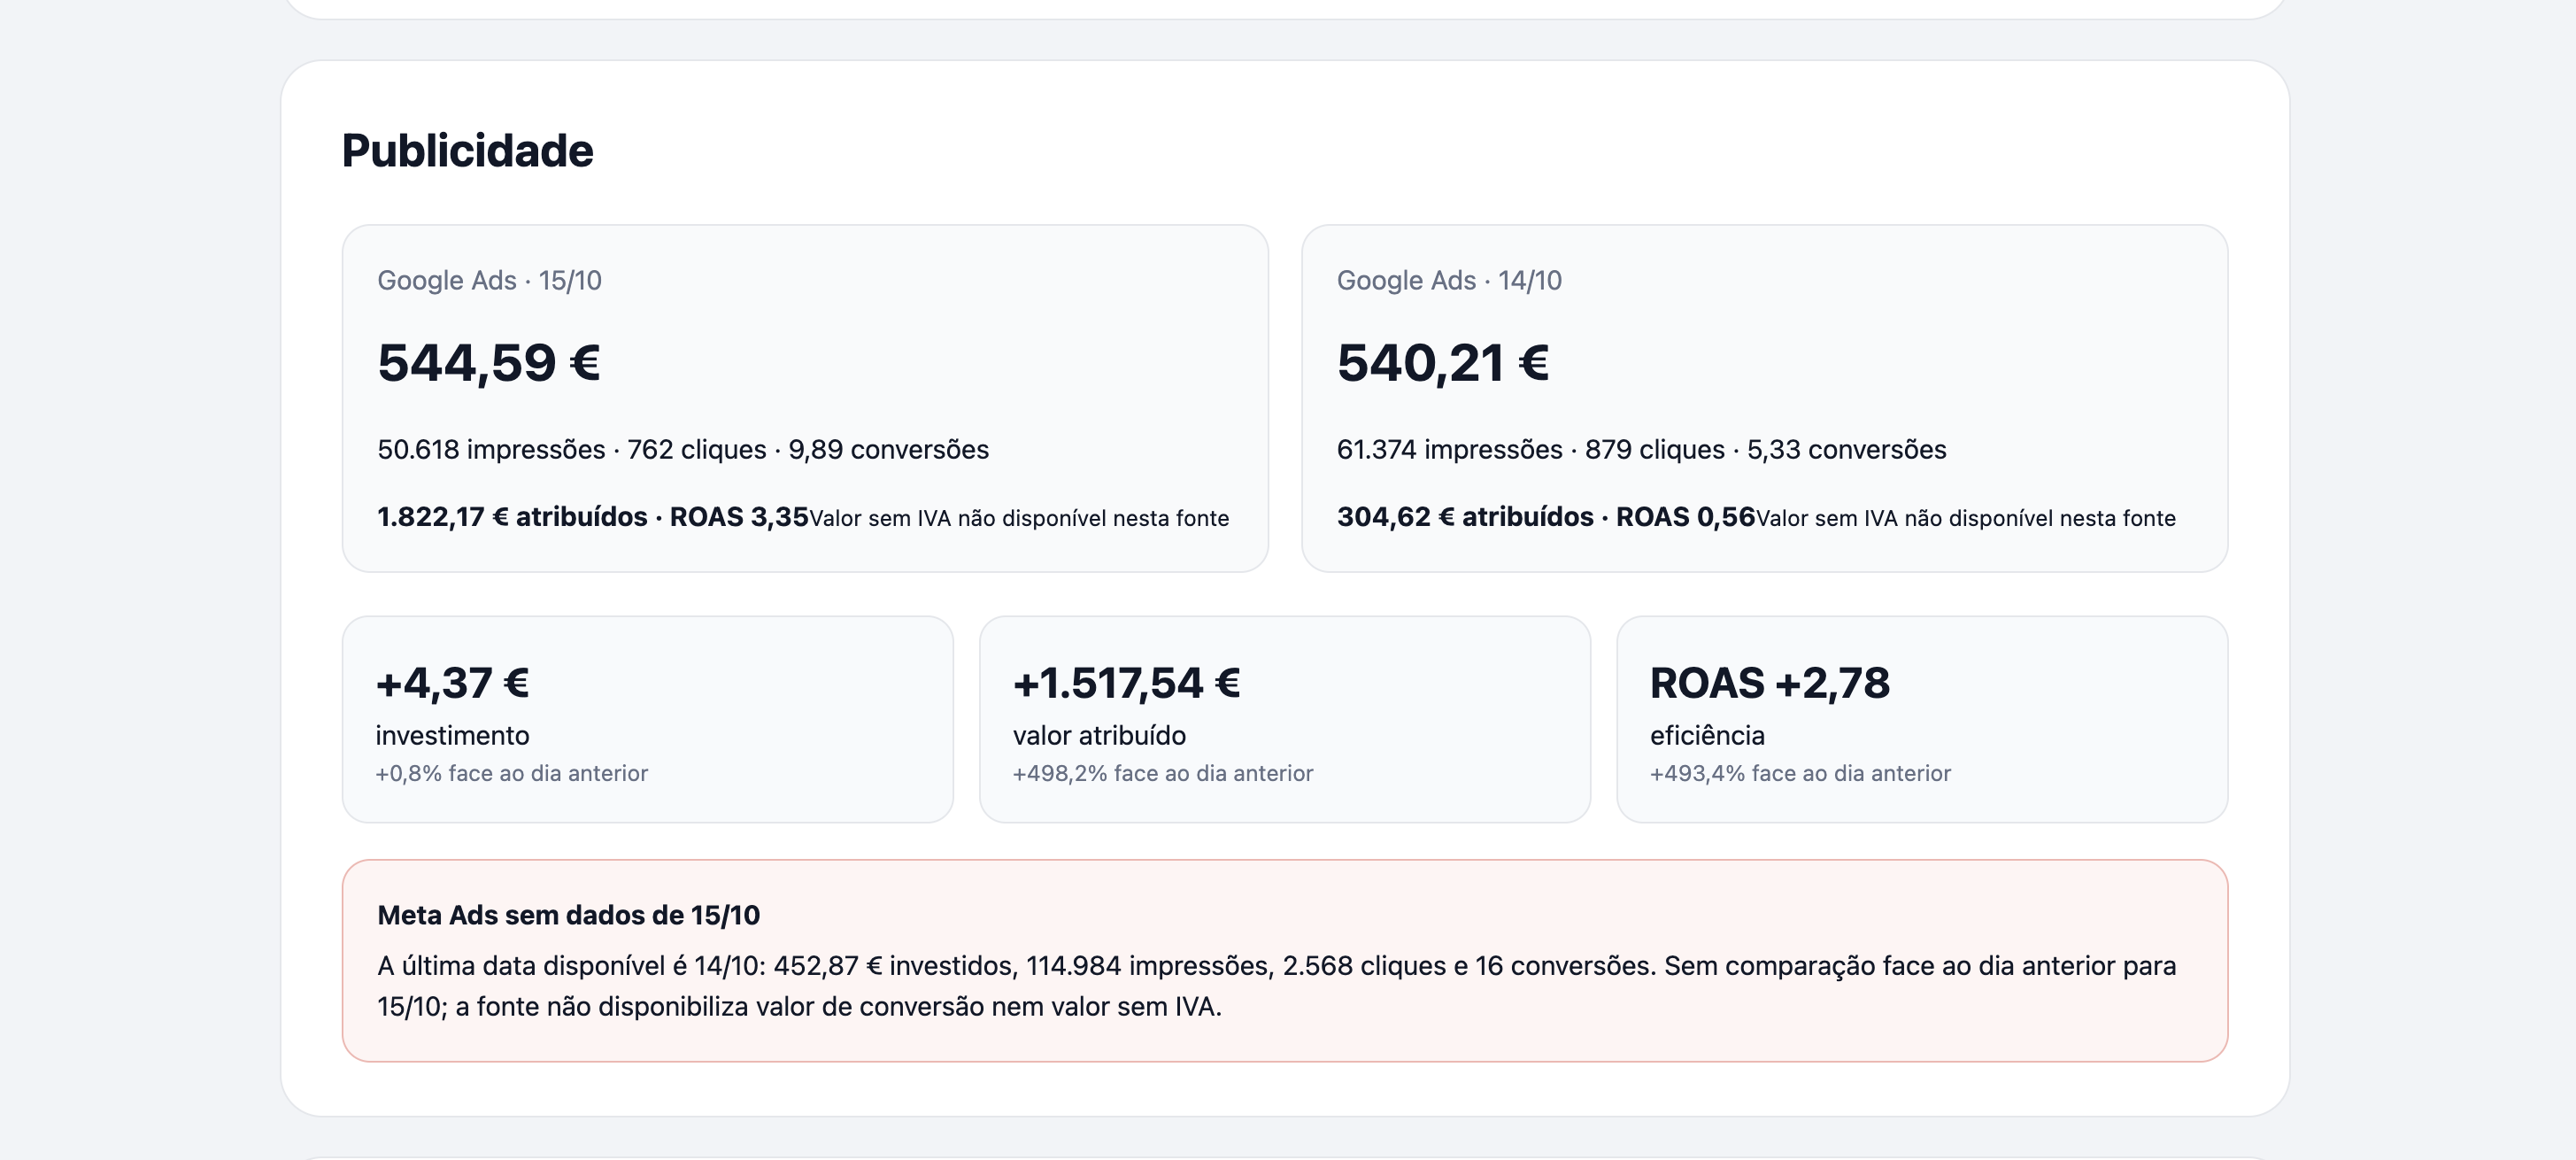Click the Meta Ads alert description paragraph
2576x1160 pixels.
[1277, 986]
